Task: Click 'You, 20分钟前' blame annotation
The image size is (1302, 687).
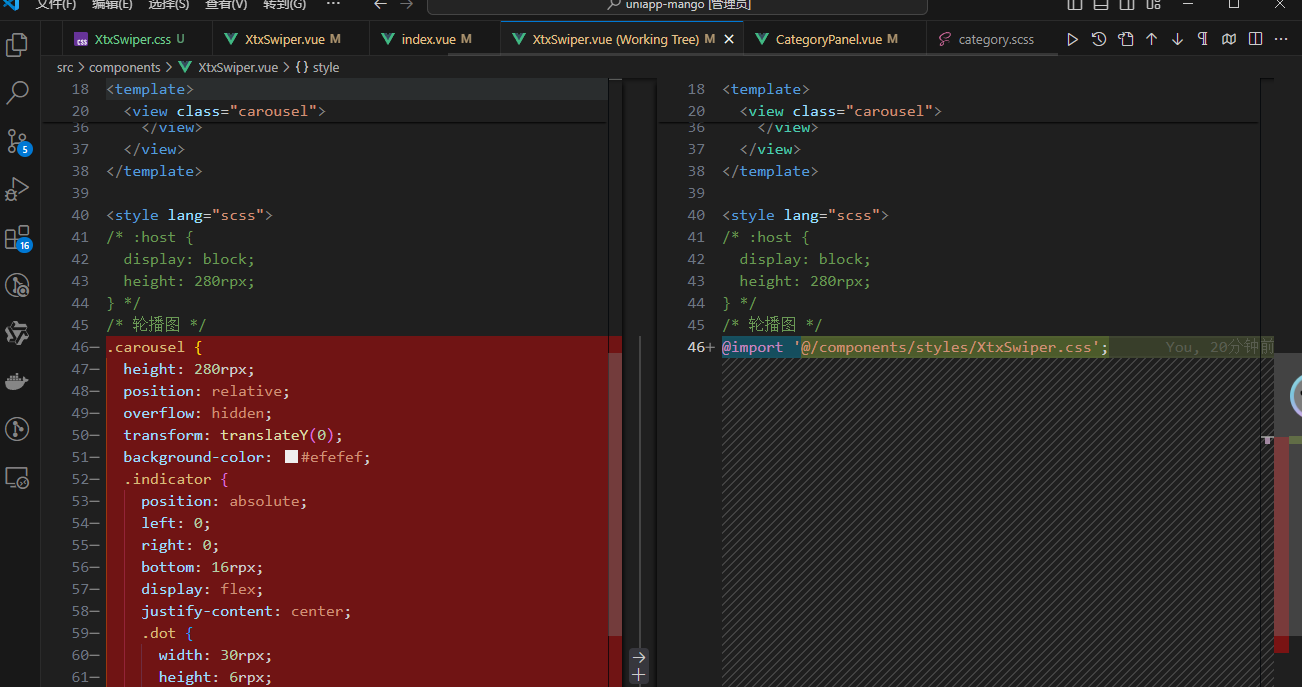Action: 1219,347
